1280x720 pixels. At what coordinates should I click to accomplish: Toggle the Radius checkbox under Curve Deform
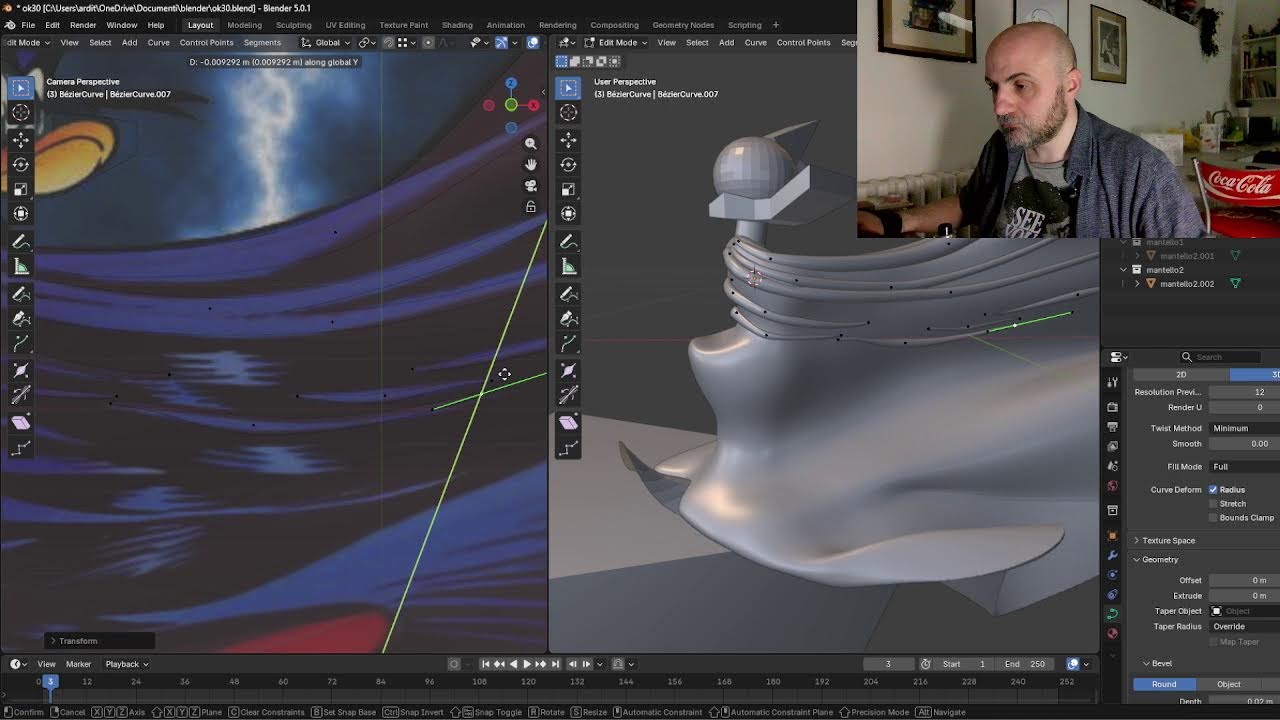[x=1213, y=490]
